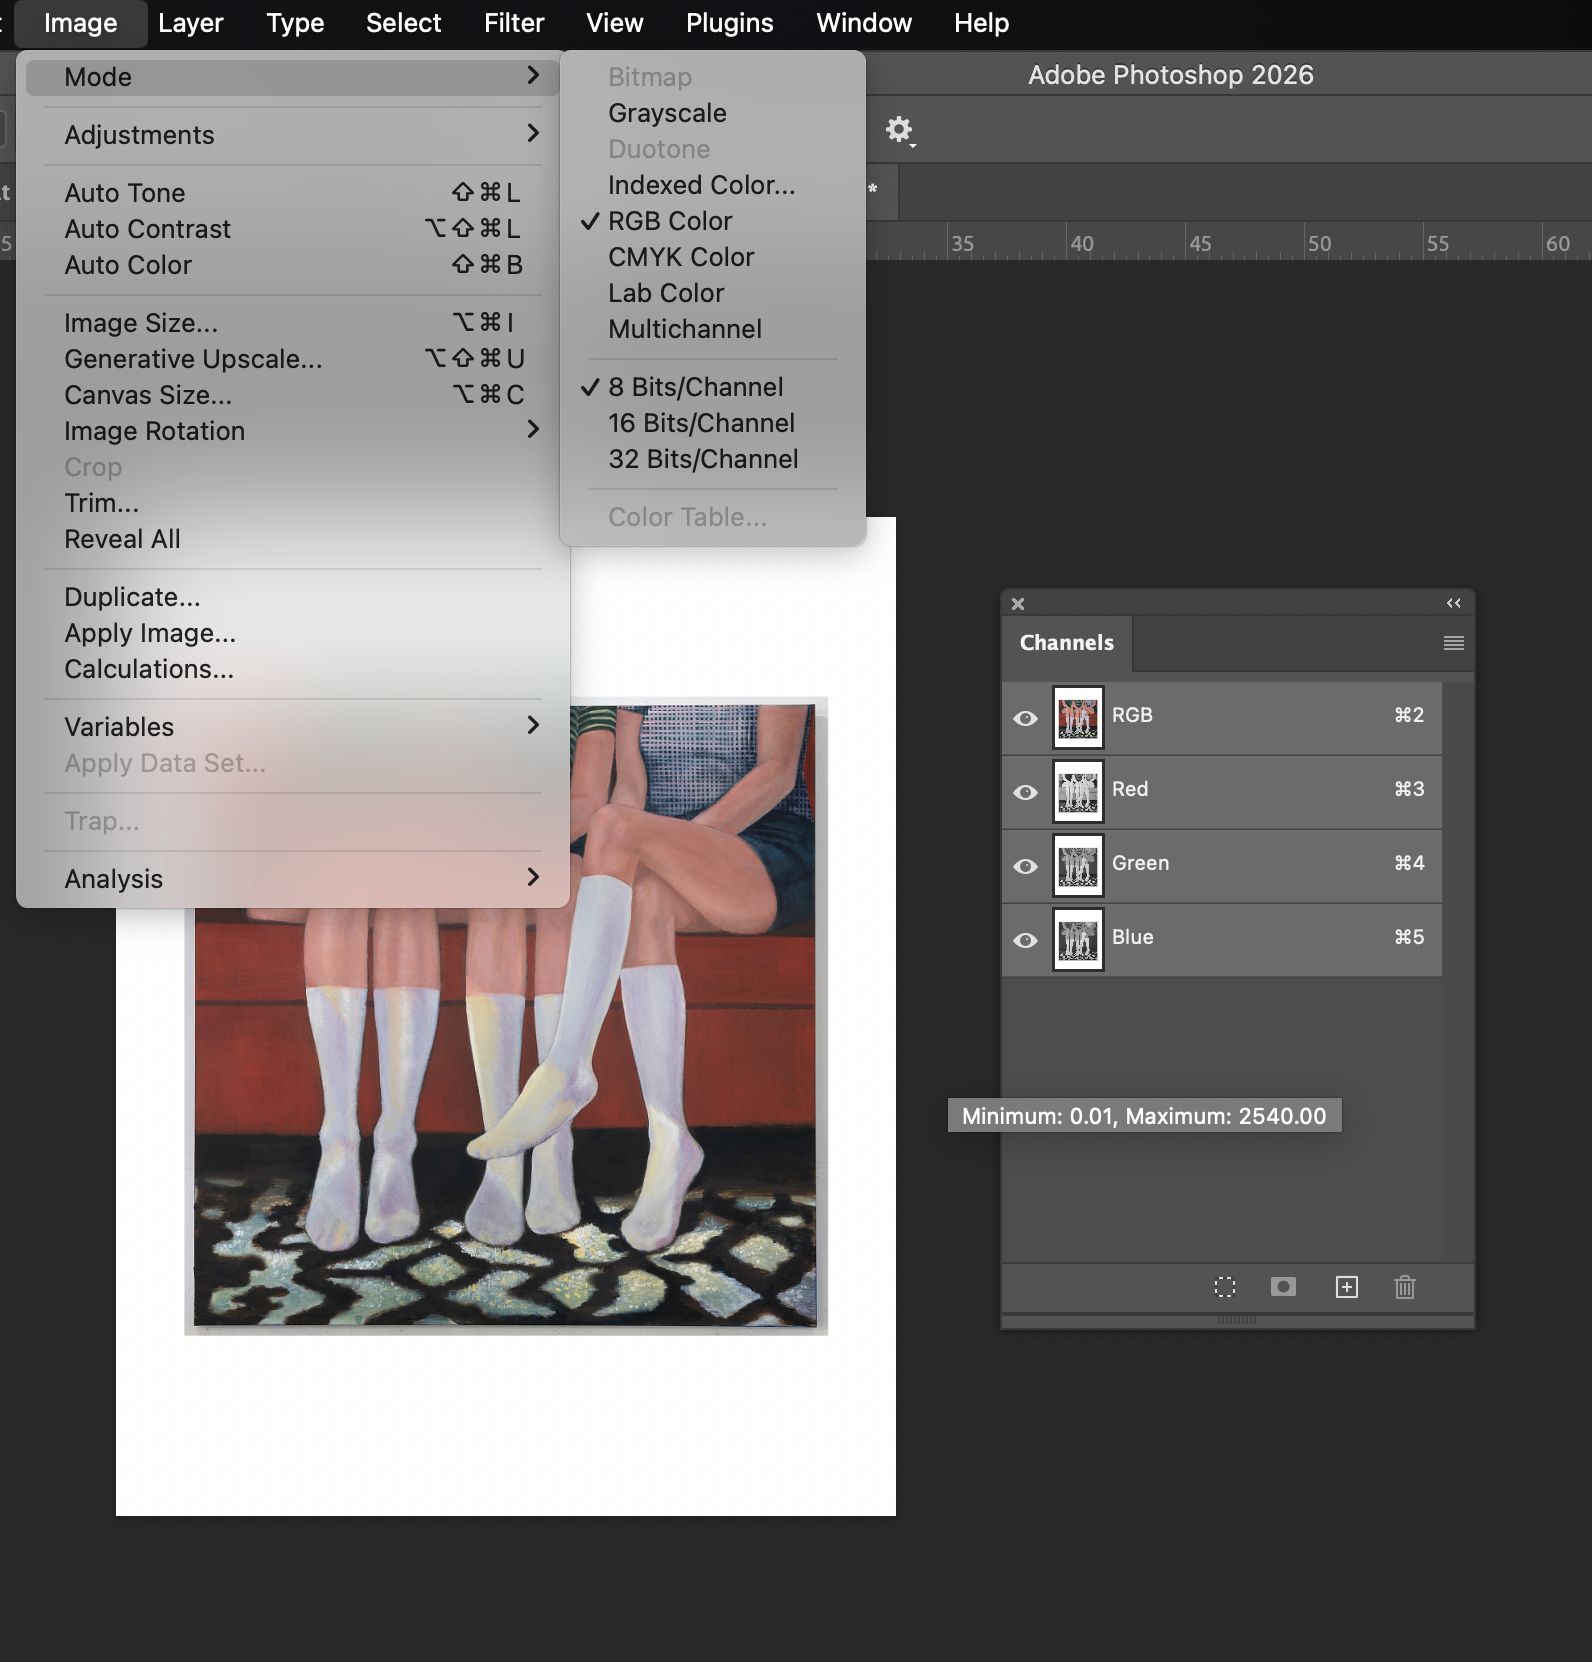This screenshot has height=1662, width=1592.
Task: Expand the Variables submenu
Action: (x=293, y=727)
